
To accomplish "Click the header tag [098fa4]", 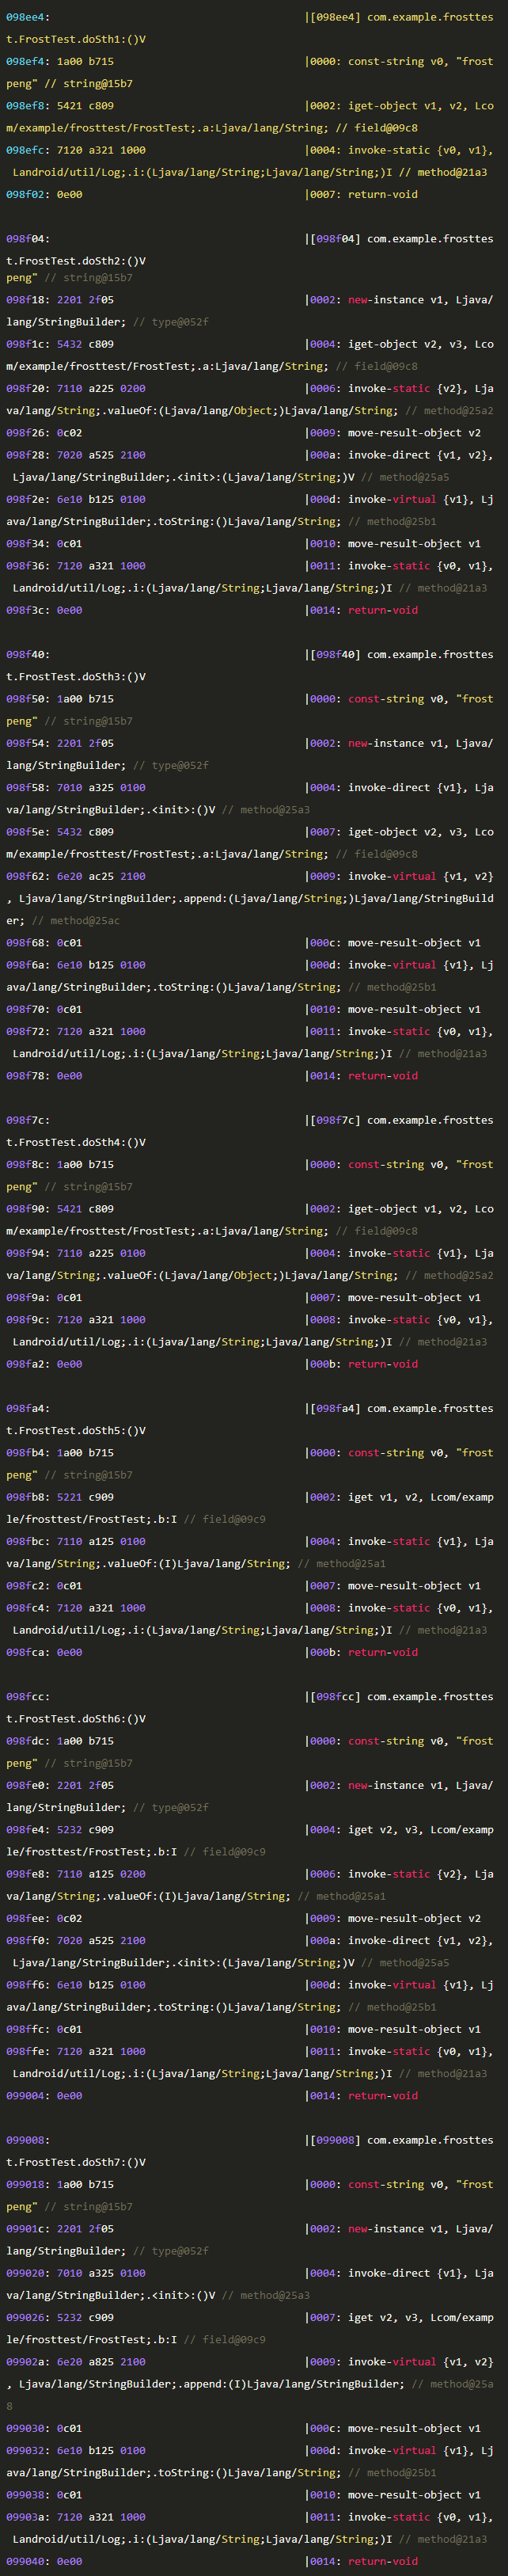I will tap(335, 1408).
